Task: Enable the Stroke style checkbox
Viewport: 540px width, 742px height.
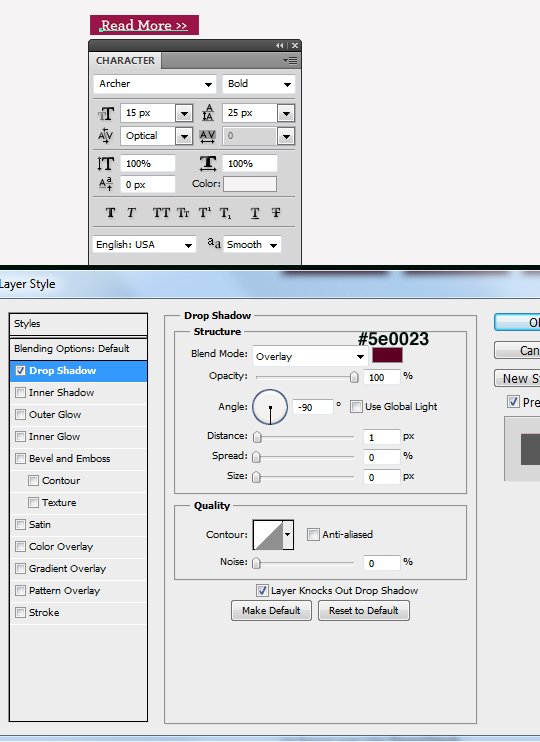Action: click(20, 613)
